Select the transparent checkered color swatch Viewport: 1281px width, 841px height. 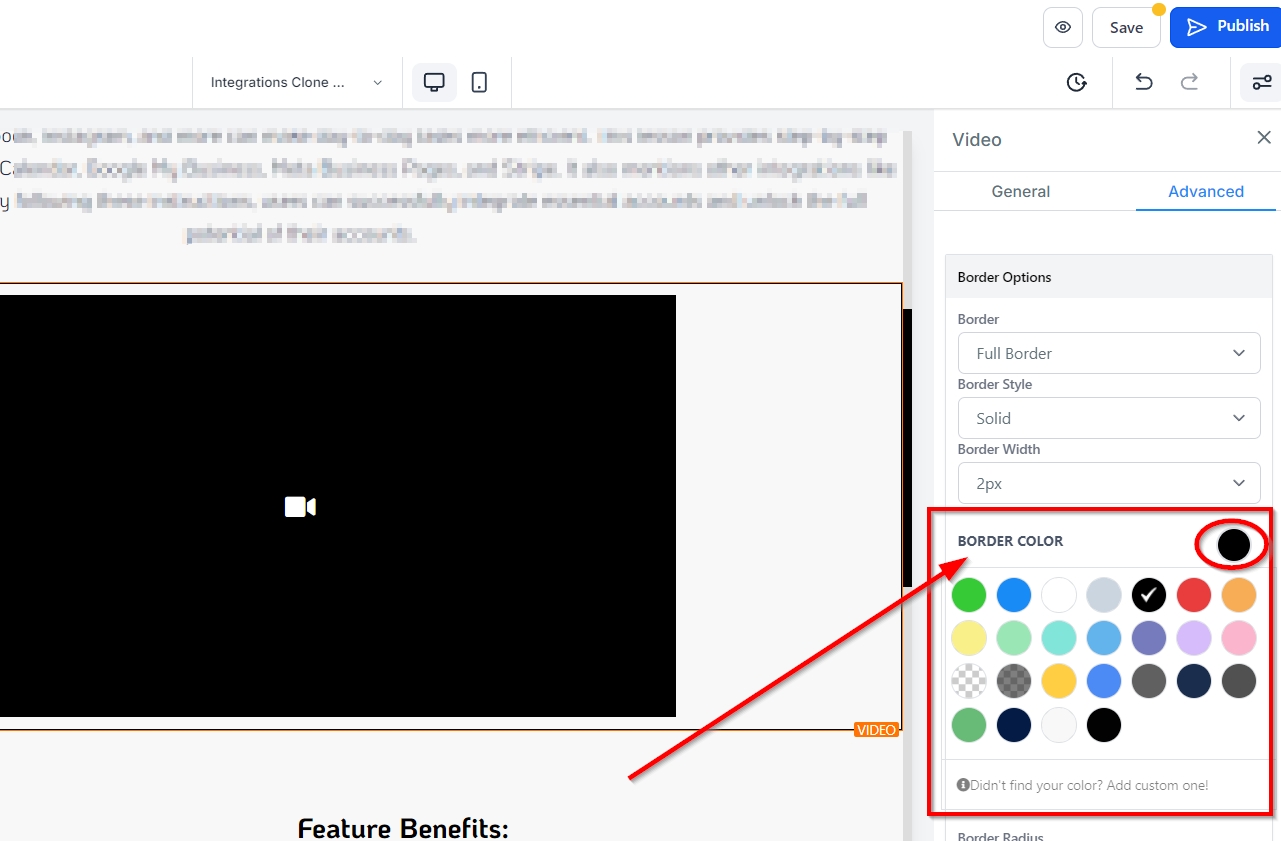click(x=969, y=681)
